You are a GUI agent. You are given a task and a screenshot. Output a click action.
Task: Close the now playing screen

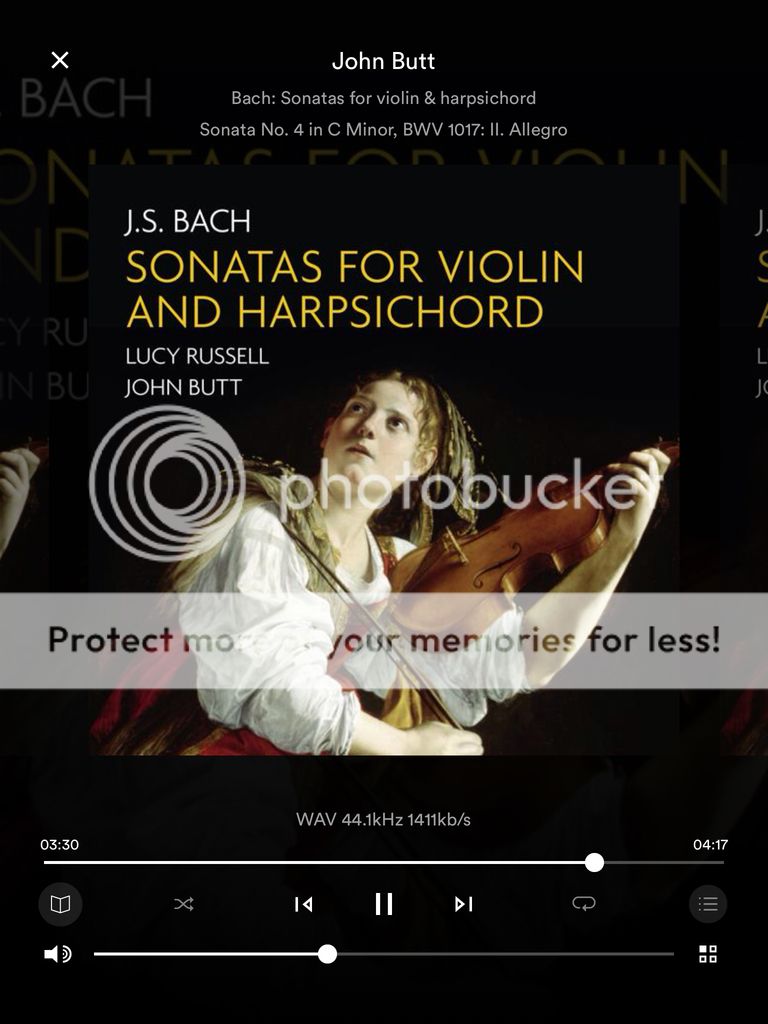(59, 60)
